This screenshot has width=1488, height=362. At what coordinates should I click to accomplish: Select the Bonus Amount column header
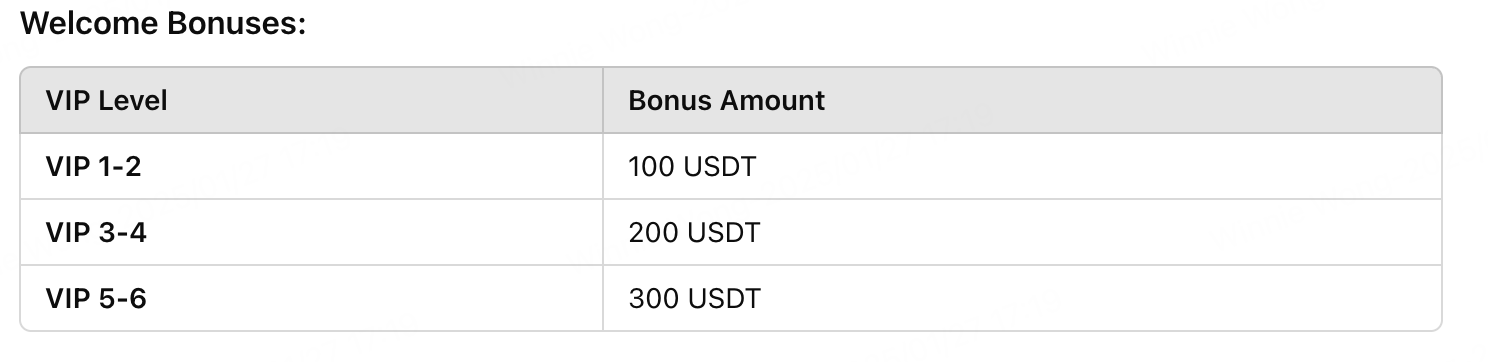[1022, 100]
